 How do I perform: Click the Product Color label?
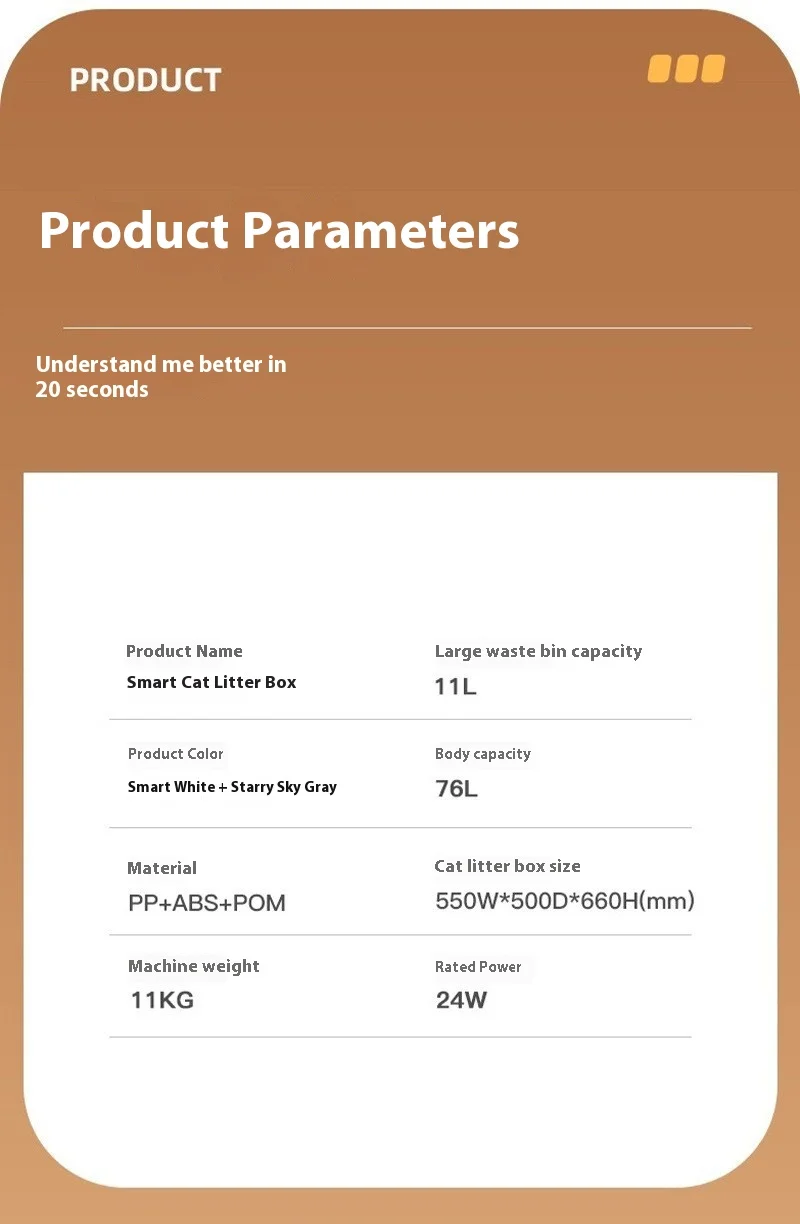pos(175,754)
